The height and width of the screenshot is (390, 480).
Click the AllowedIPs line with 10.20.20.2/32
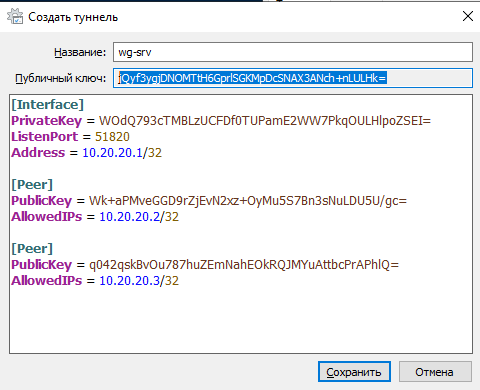point(95,217)
